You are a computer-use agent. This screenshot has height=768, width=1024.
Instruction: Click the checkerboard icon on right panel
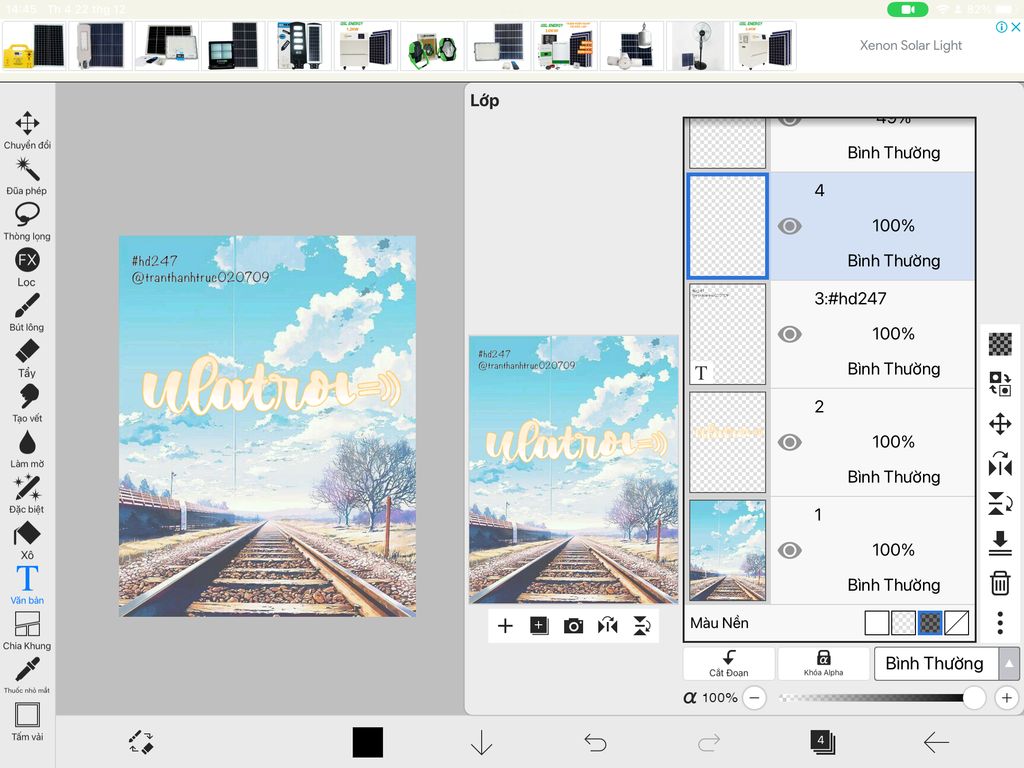click(1000, 344)
